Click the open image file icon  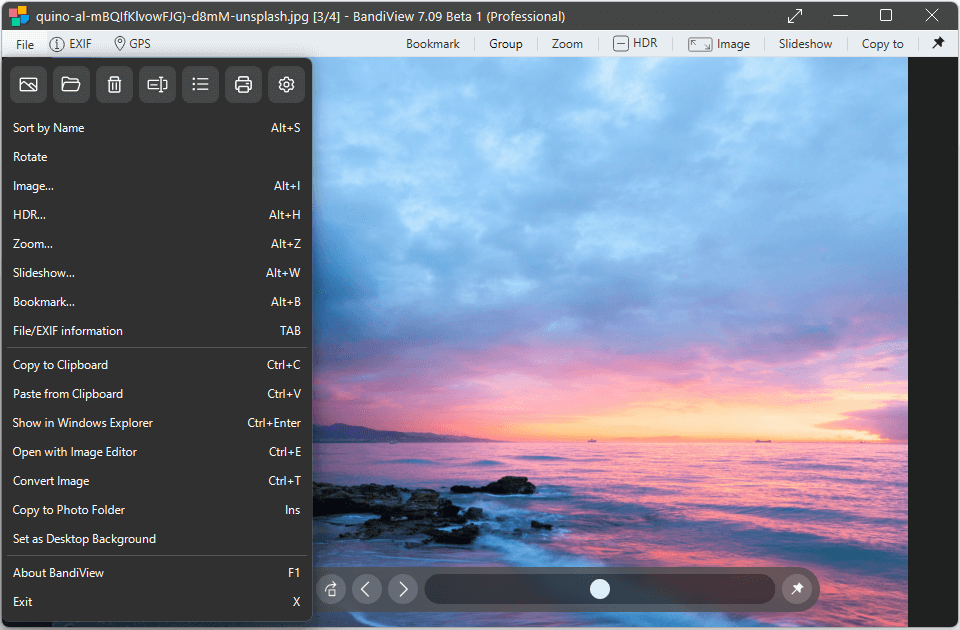point(28,85)
